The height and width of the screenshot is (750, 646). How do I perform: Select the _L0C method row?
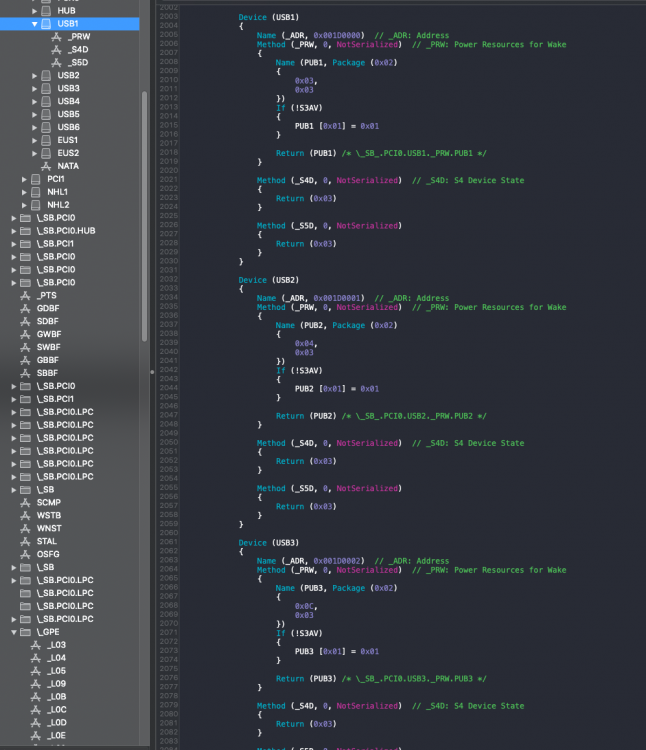pyautogui.click(x=70, y=710)
